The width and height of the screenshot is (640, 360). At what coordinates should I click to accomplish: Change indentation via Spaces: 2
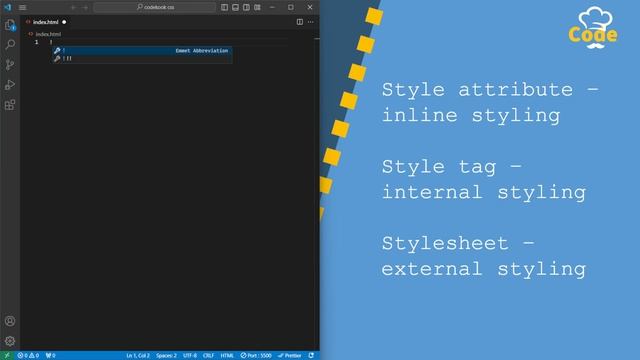[167, 356]
